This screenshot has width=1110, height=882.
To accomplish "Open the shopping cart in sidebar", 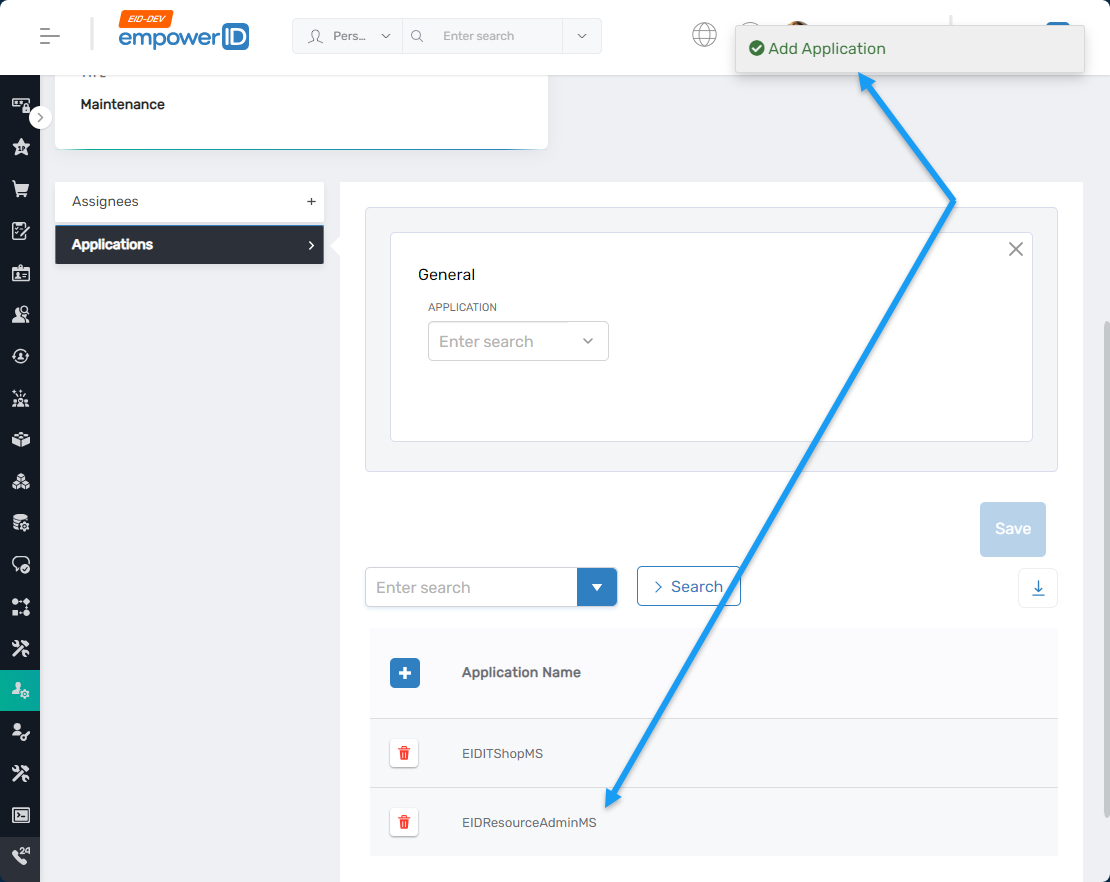I will (x=20, y=189).
